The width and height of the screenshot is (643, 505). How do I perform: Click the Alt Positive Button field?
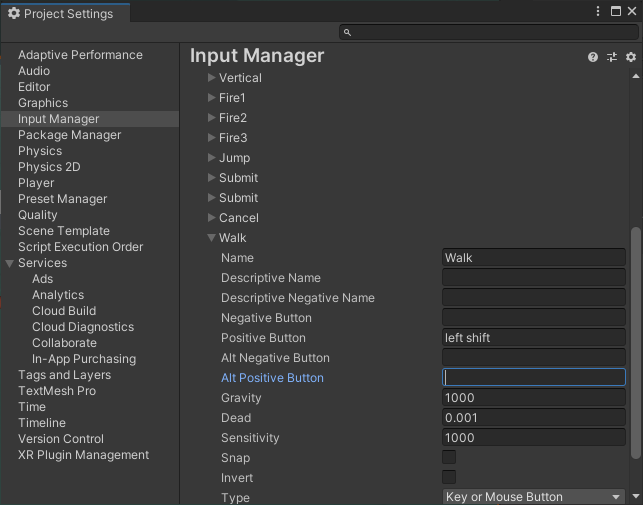534,377
